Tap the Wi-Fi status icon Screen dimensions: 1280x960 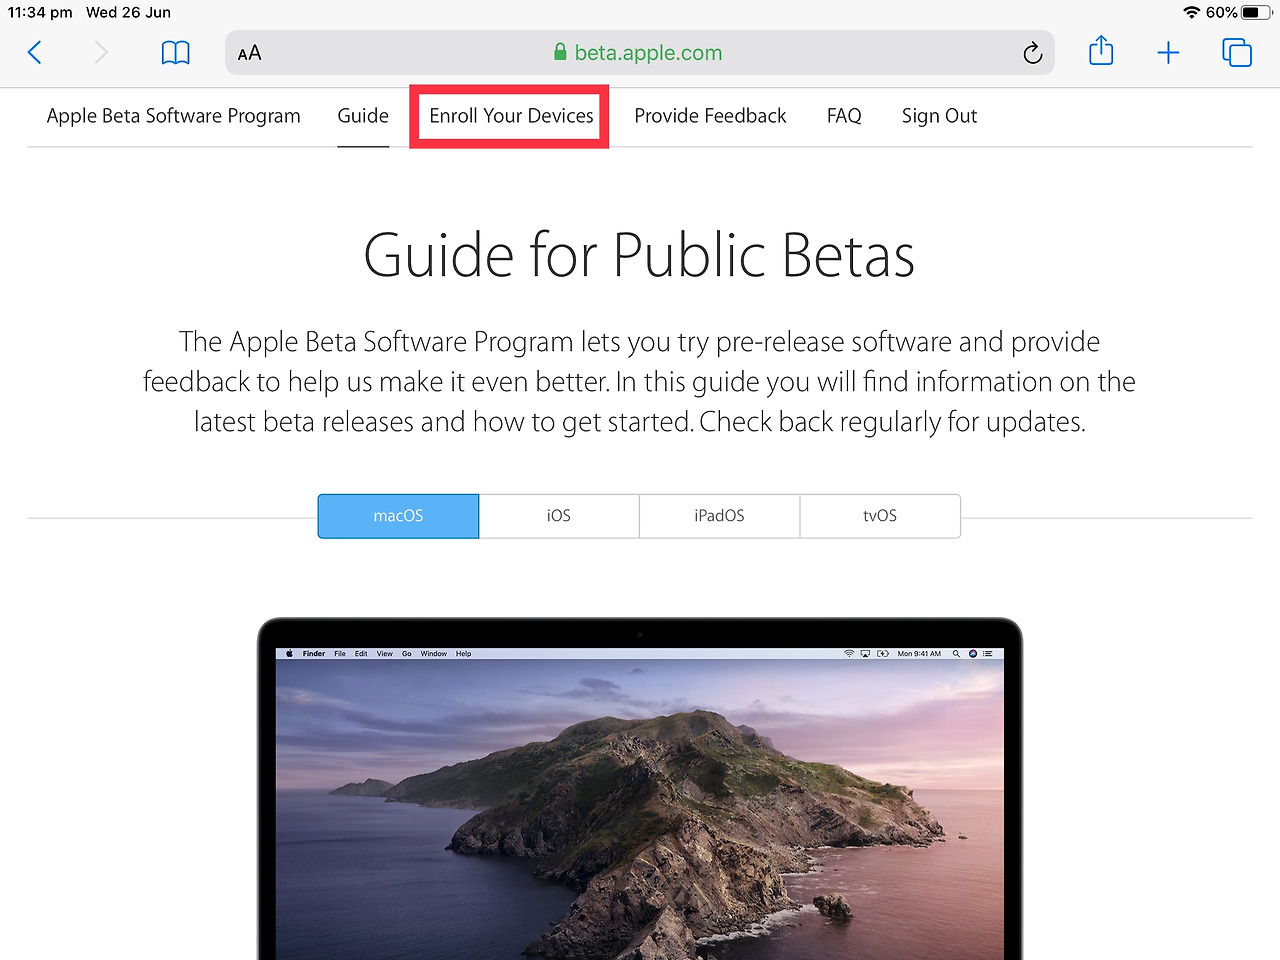pos(1191,12)
